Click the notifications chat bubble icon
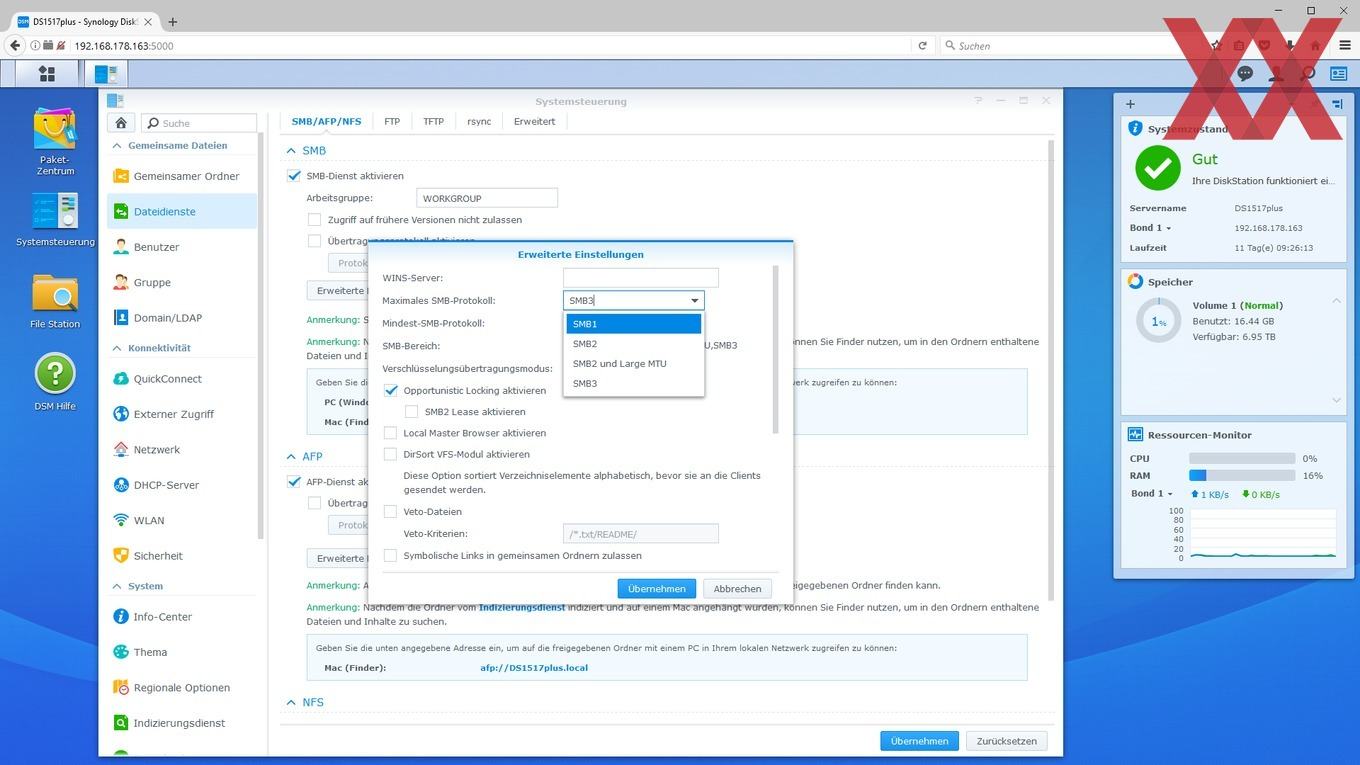The height and width of the screenshot is (765, 1360). (1245, 74)
